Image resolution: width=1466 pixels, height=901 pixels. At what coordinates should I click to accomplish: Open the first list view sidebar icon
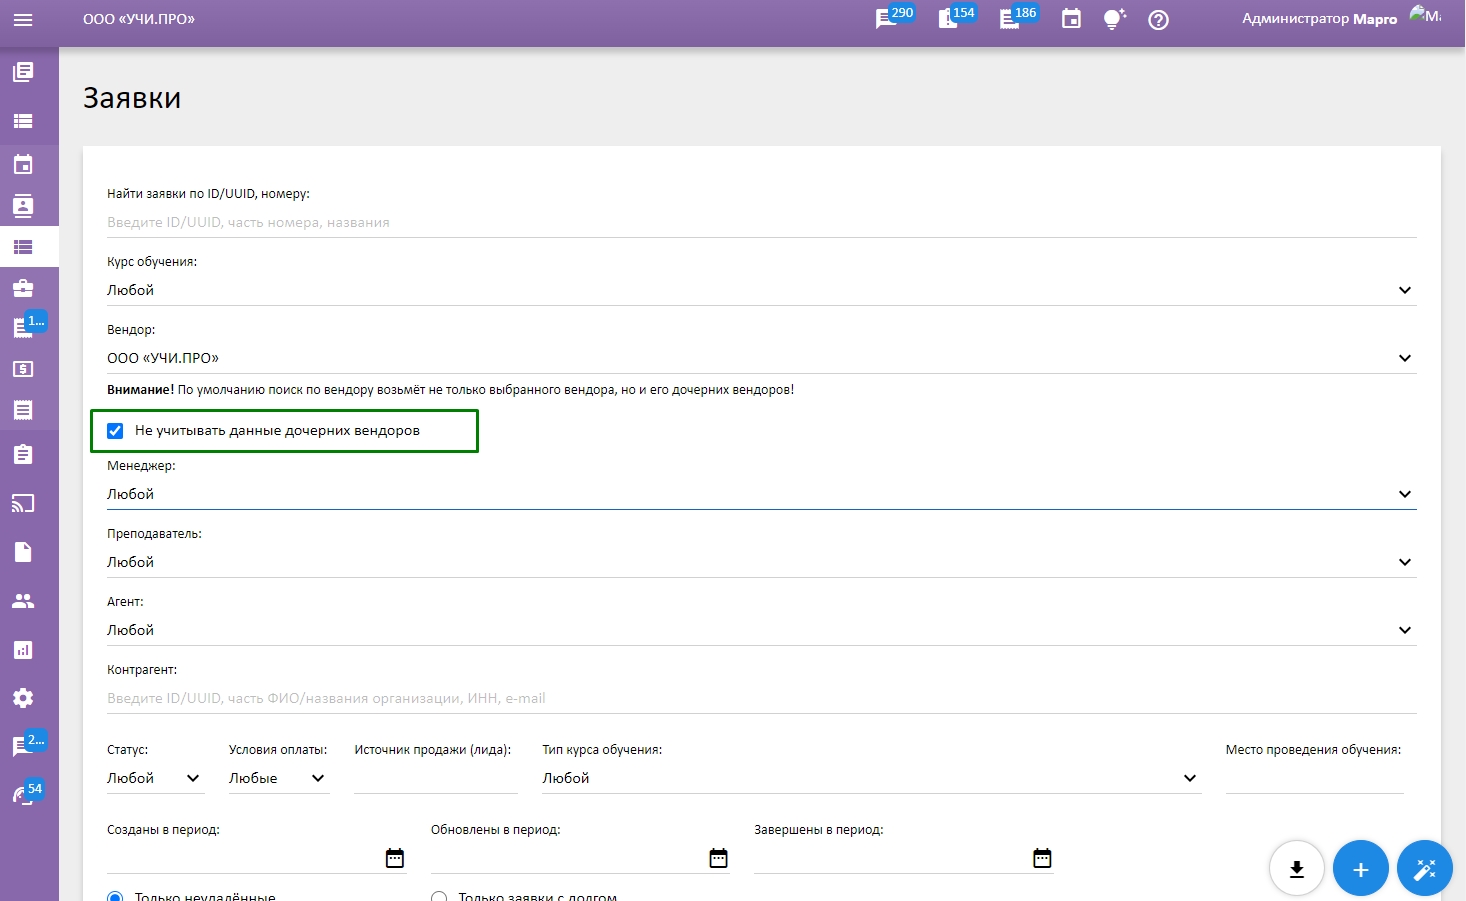[x=23, y=121]
